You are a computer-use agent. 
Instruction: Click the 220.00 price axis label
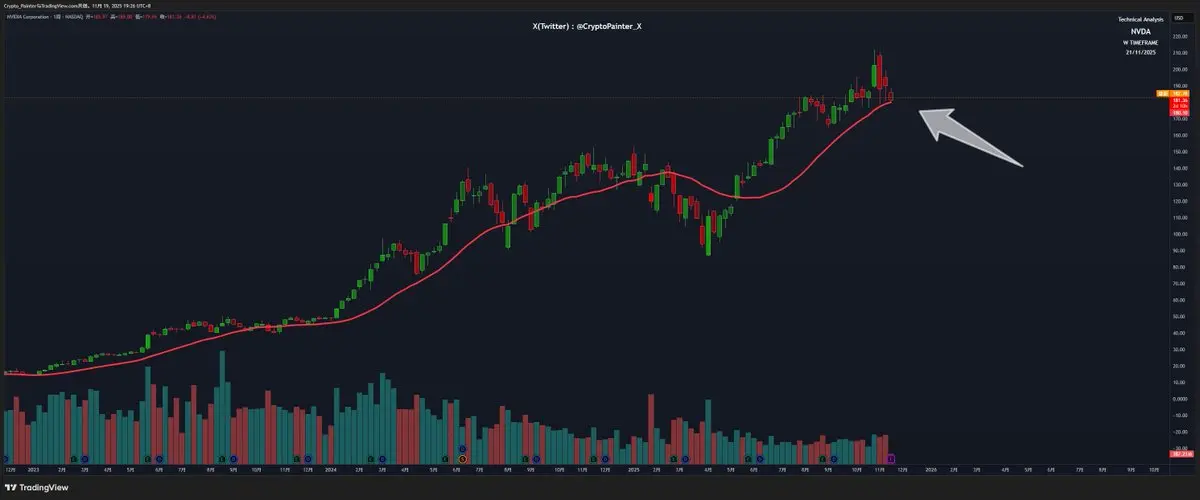(x=1180, y=36)
